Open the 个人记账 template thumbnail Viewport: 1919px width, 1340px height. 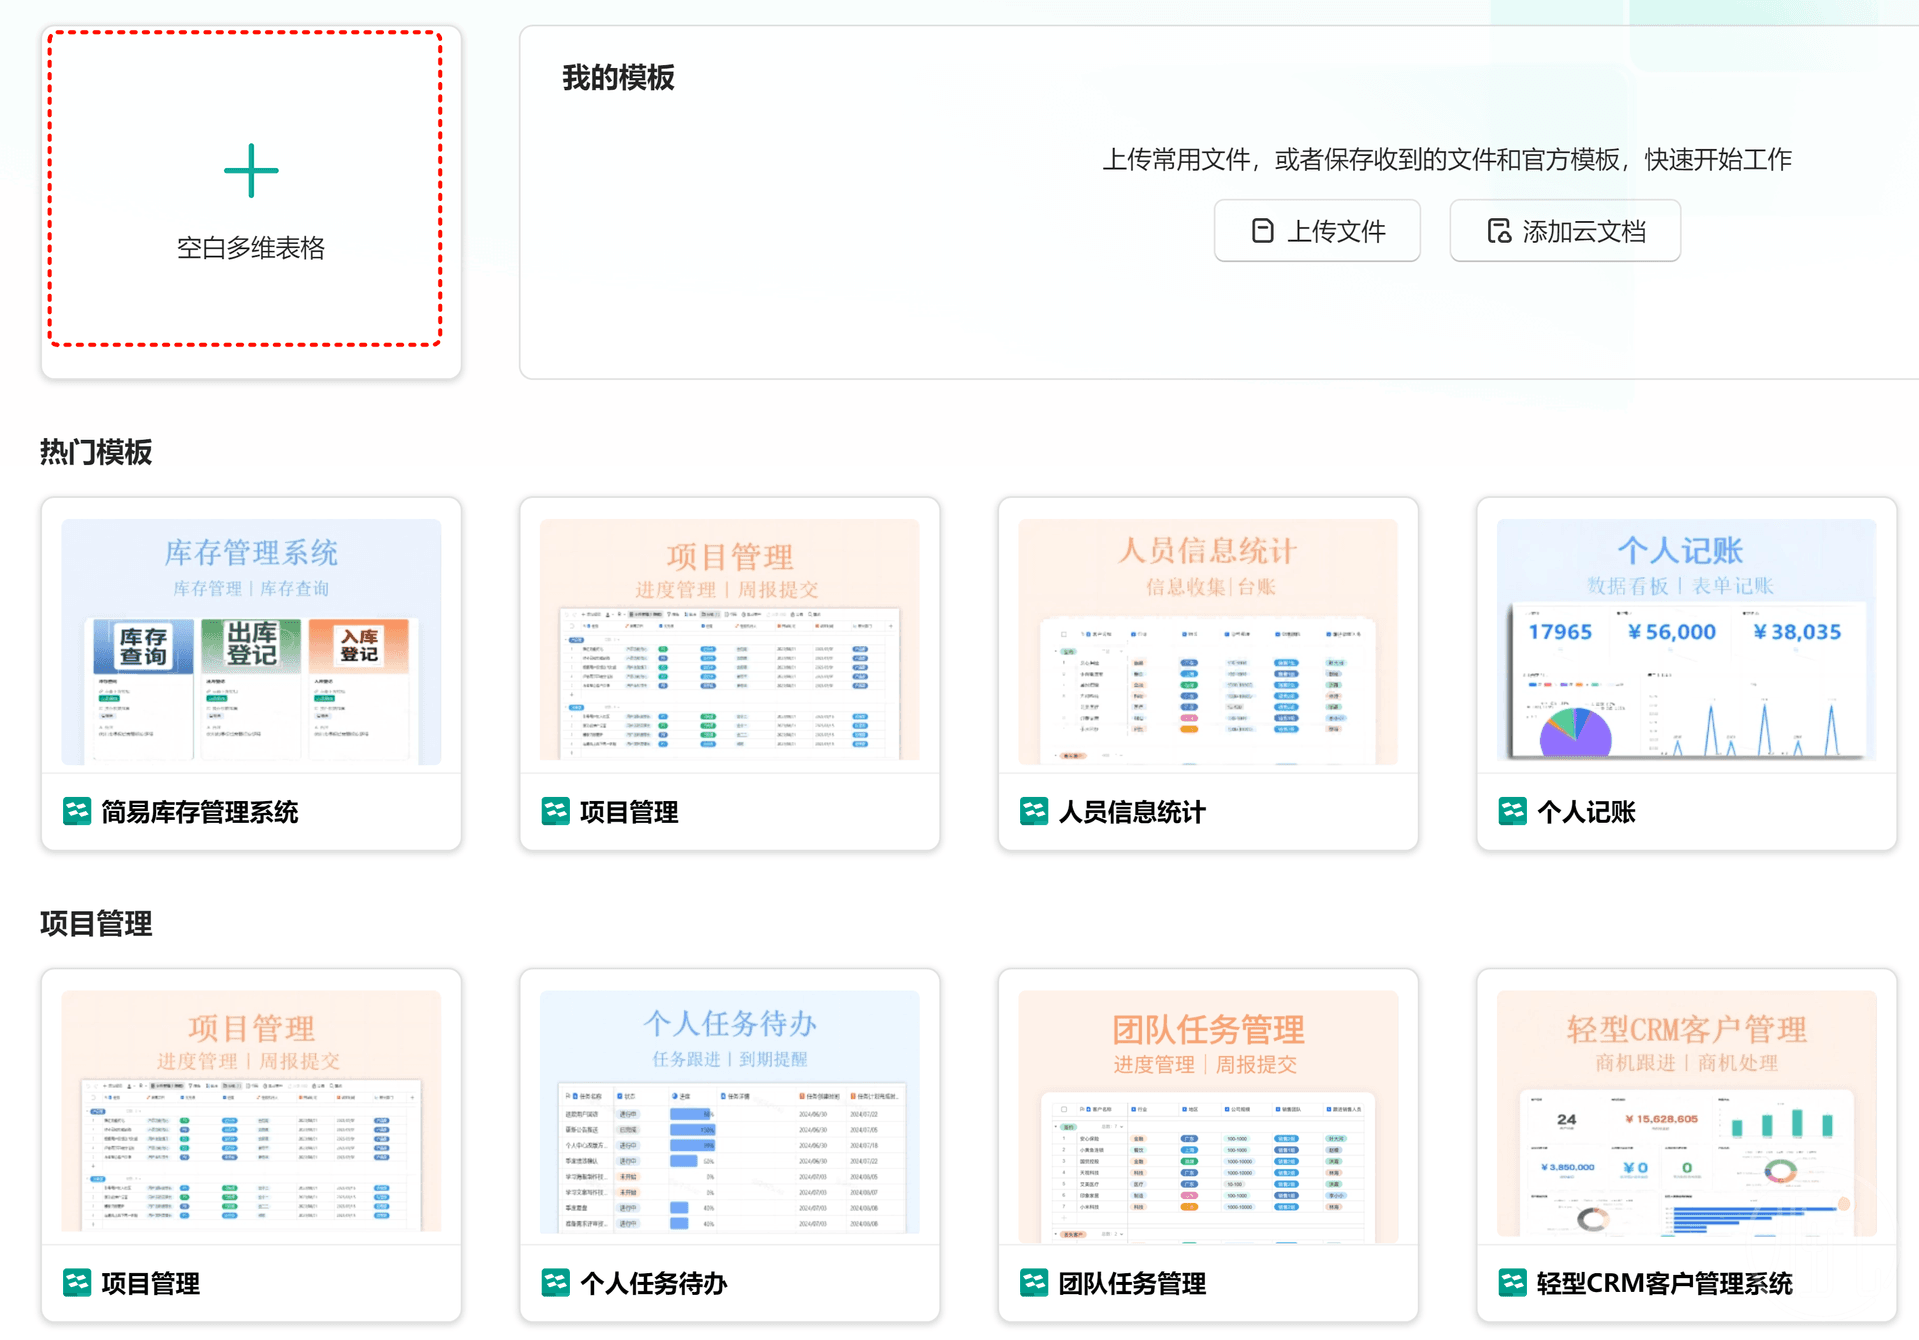(x=1686, y=641)
